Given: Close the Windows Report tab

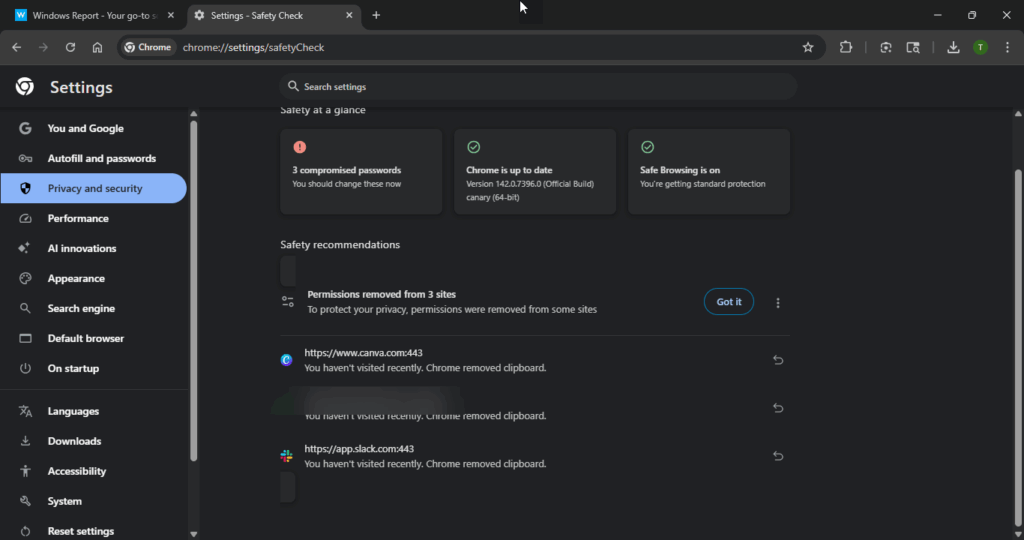Looking at the screenshot, I should pyautogui.click(x=171, y=15).
